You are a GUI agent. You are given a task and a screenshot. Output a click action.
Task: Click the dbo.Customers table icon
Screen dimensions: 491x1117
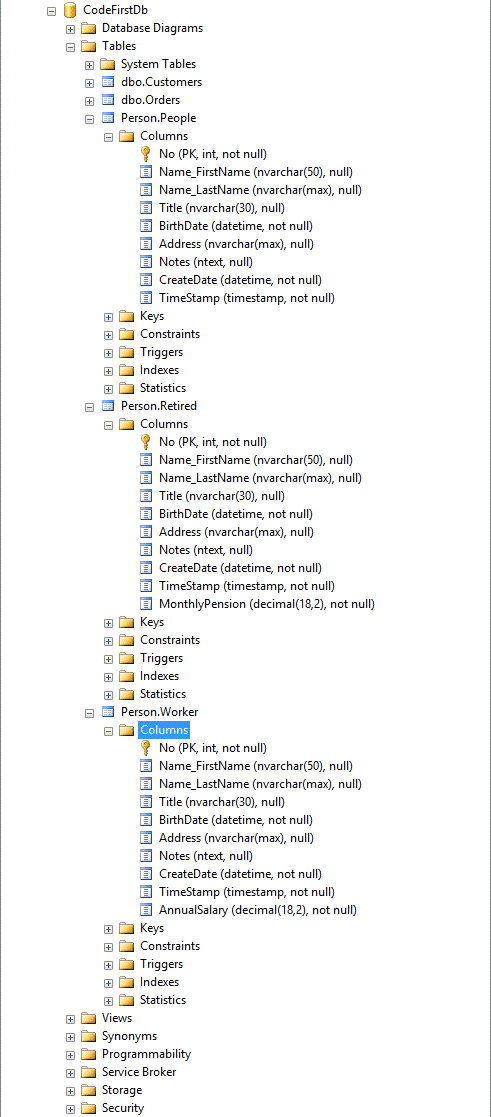(x=108, y=82)
